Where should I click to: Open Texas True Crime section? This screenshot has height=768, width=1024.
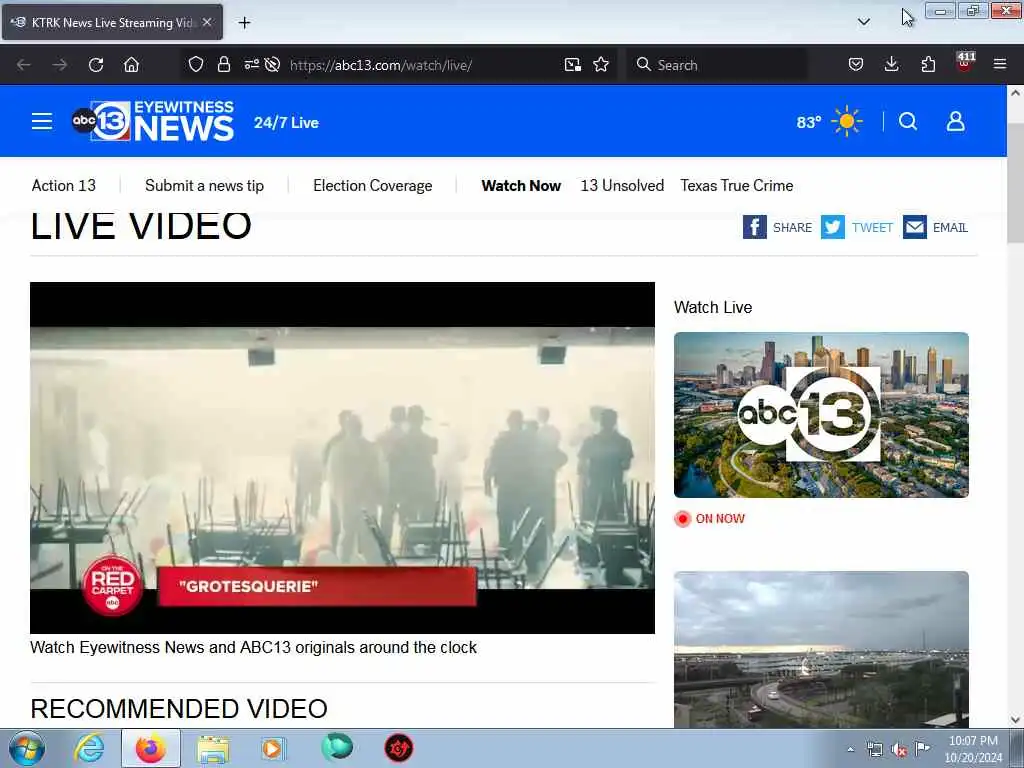point(737,185)
